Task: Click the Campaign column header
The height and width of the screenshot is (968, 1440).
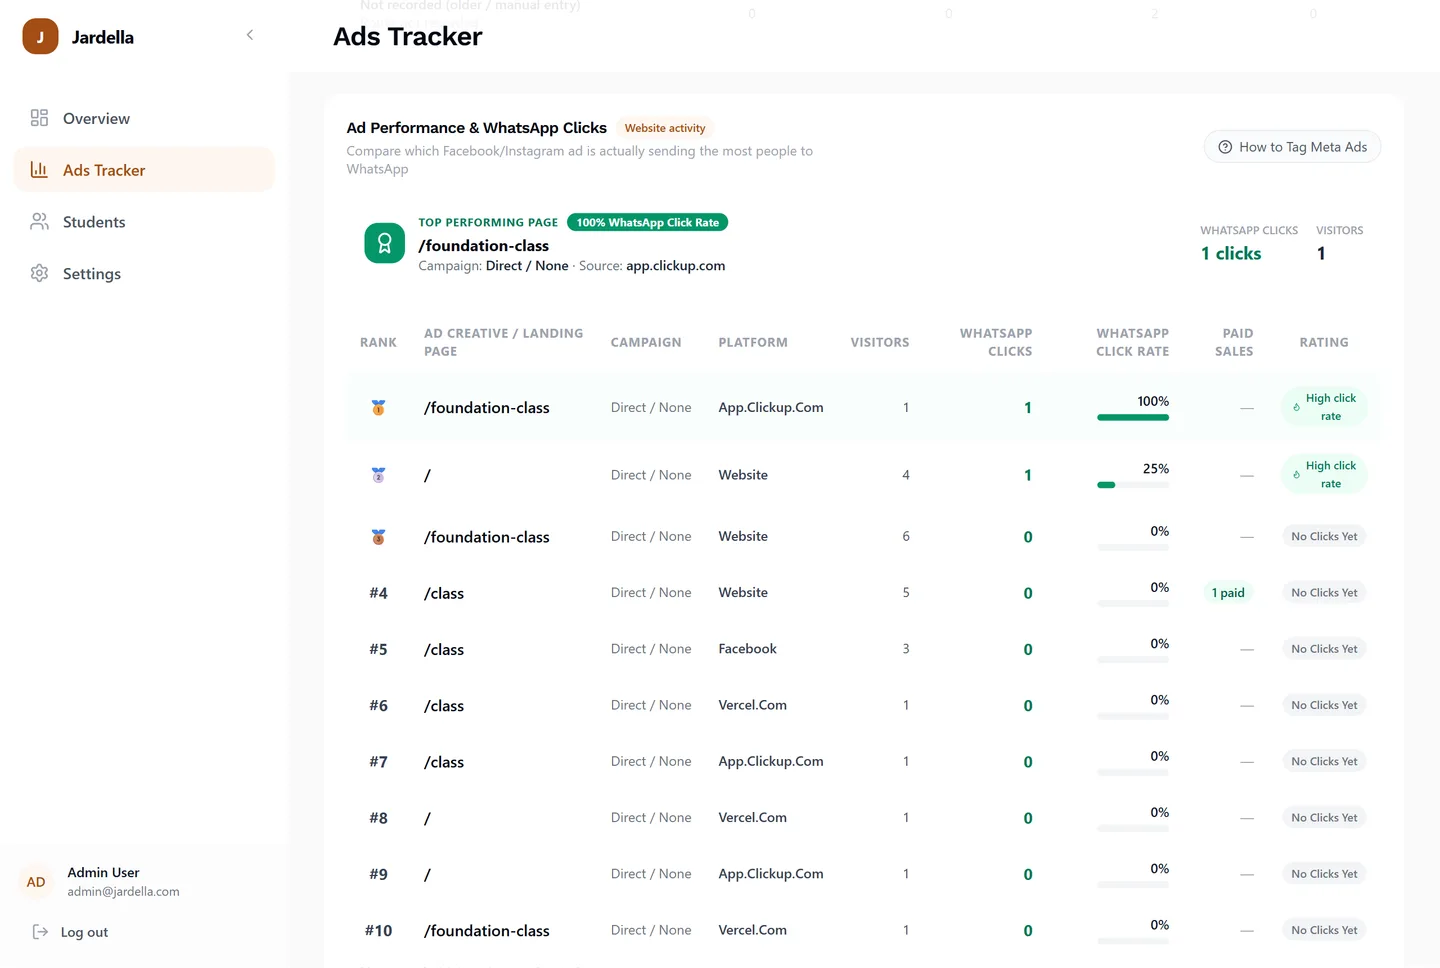Action: [646, 342]
